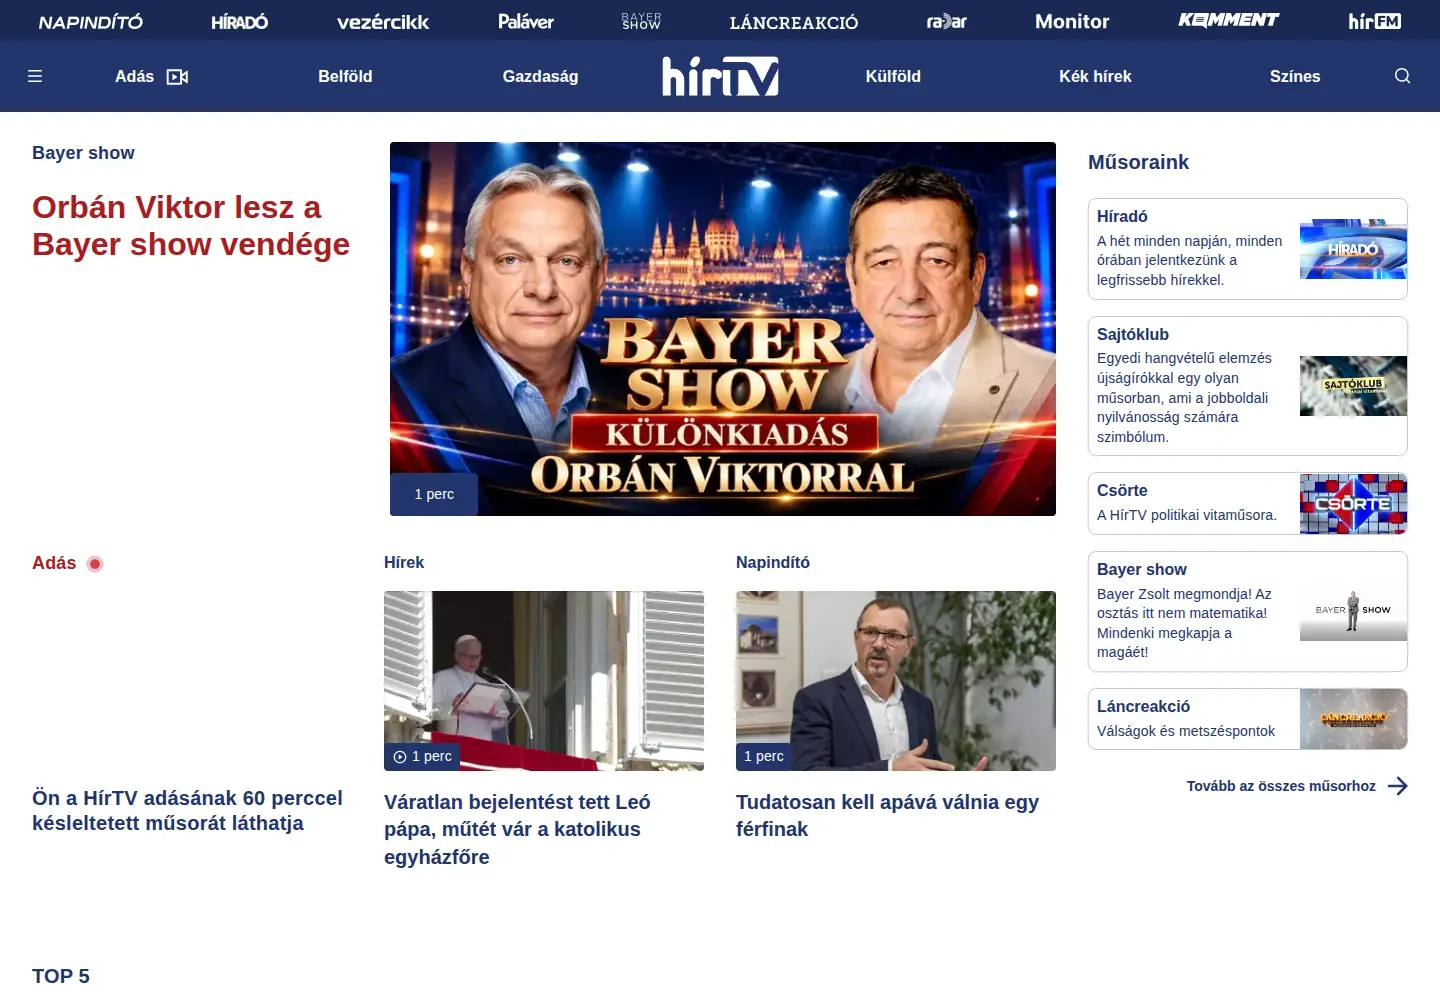
Task: Open Paláver in the top bar
Action: (526, 21)
